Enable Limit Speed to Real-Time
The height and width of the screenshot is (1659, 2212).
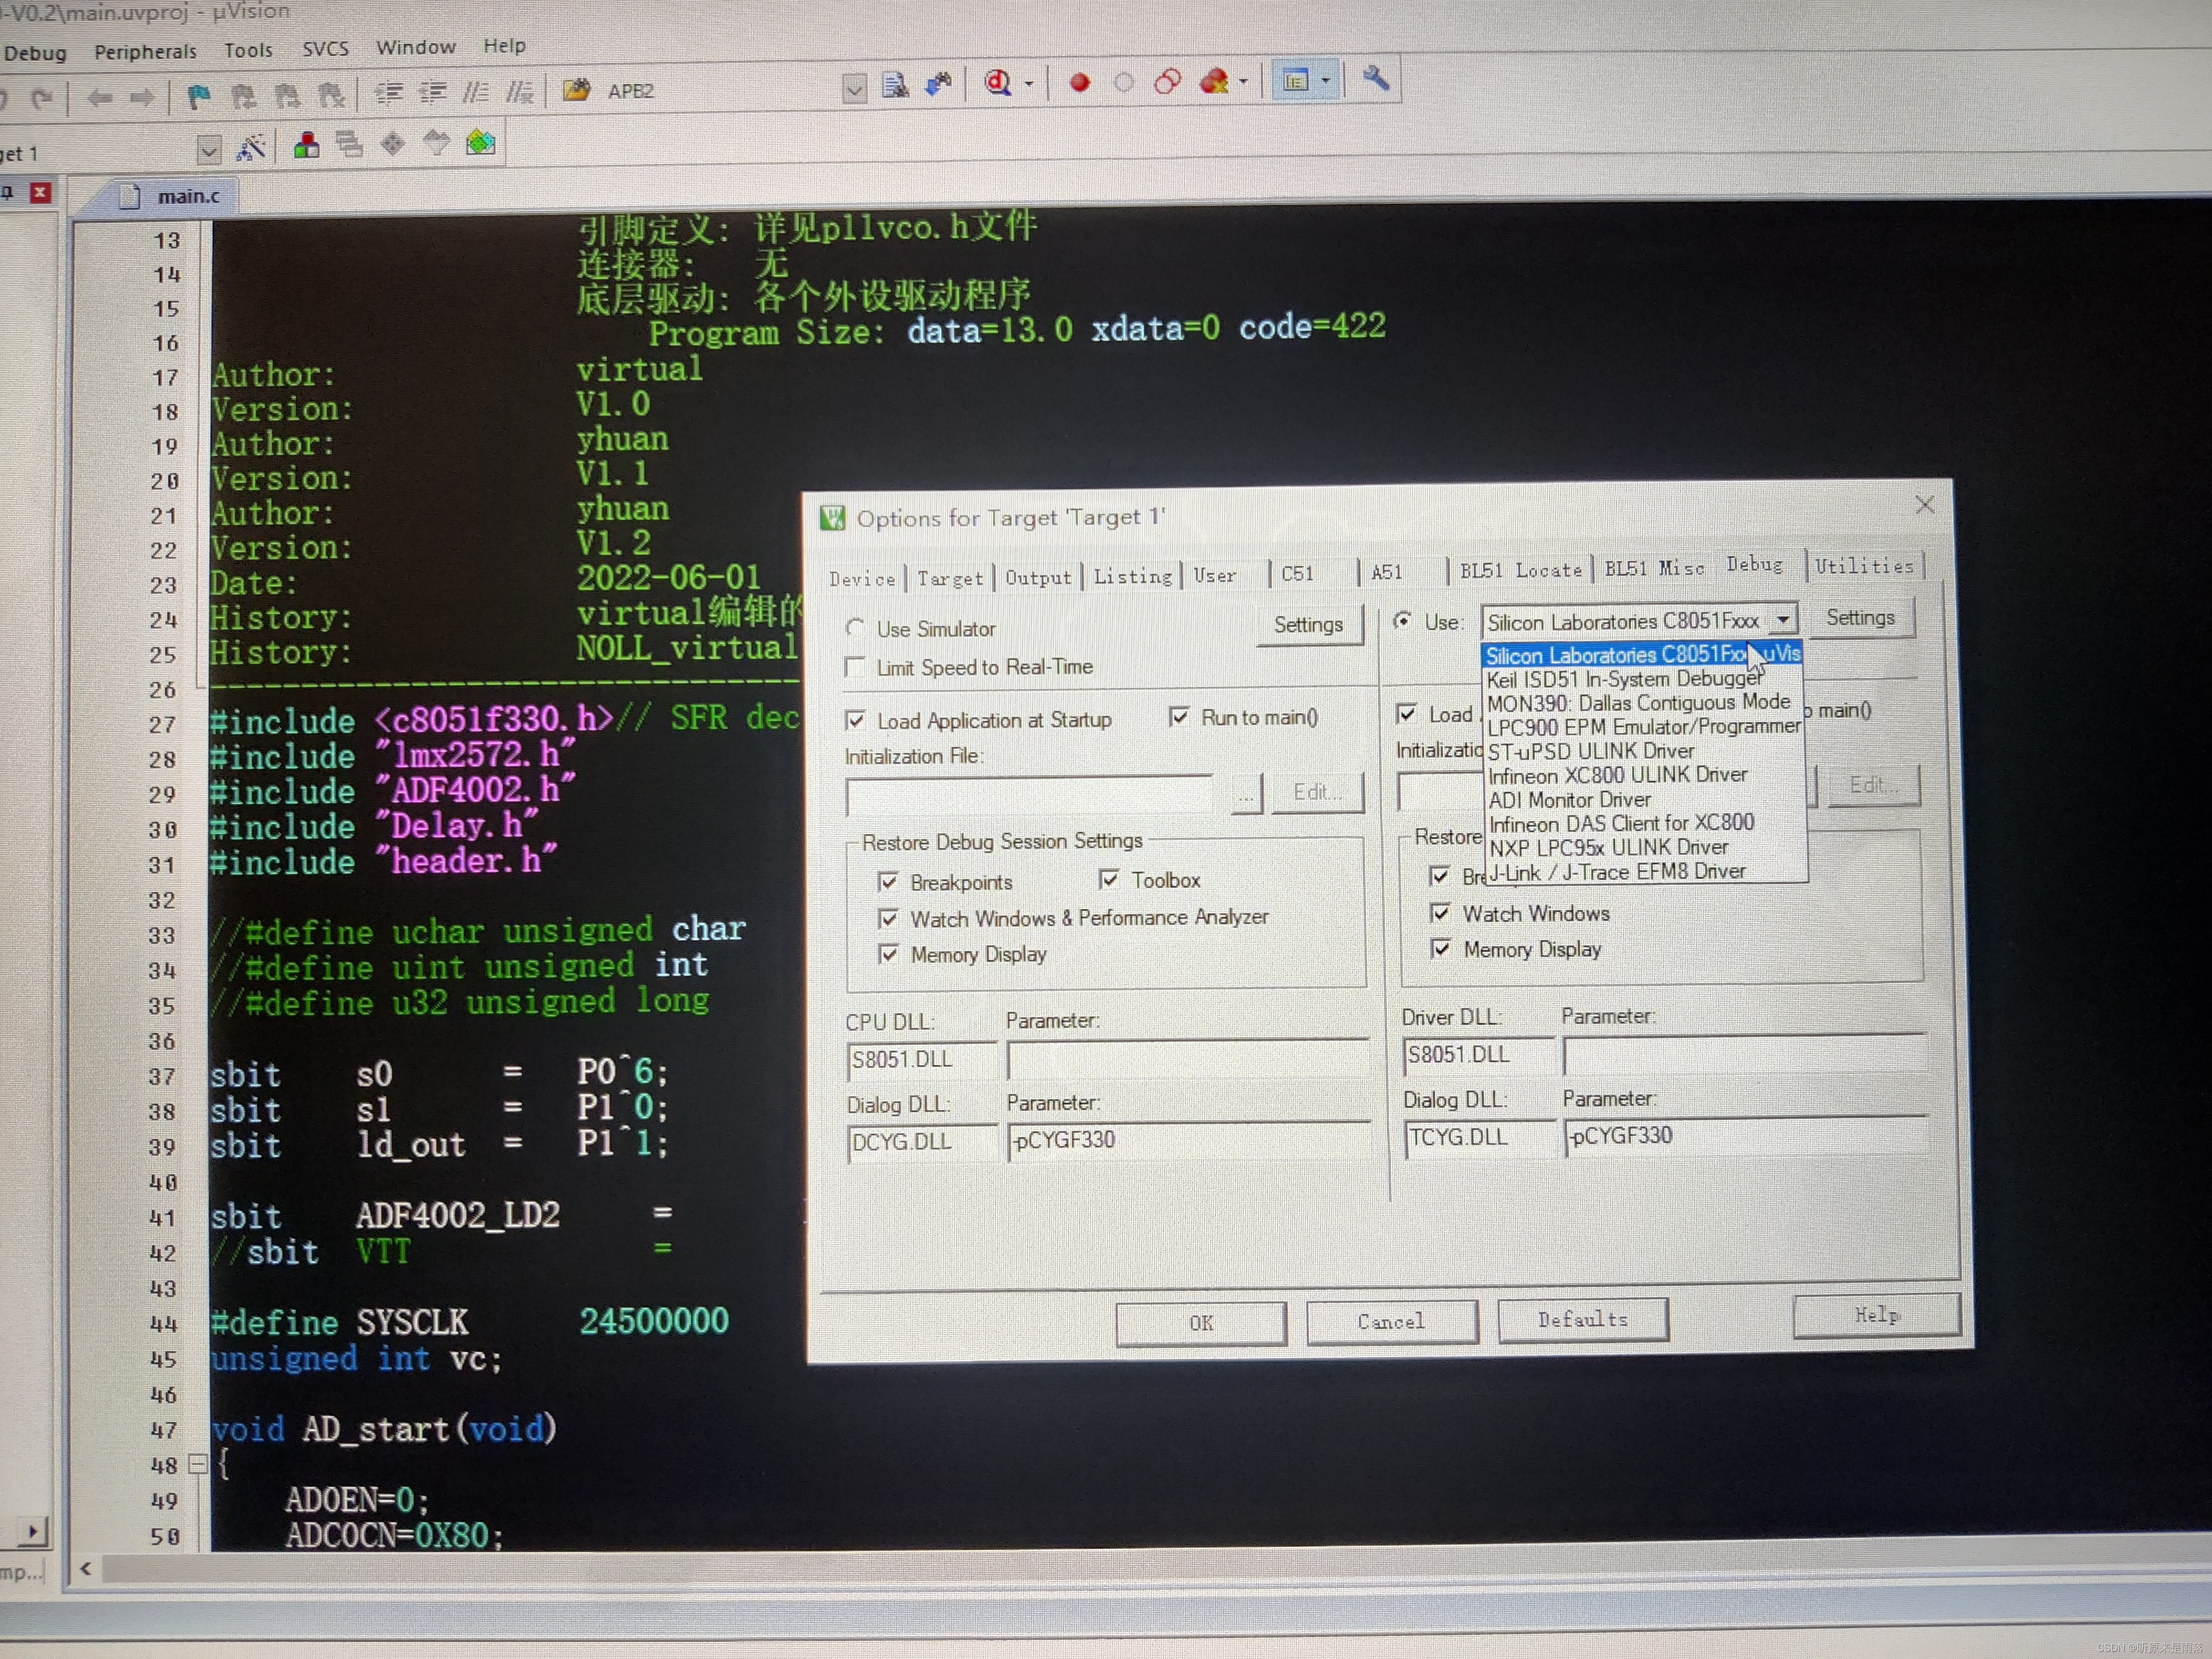coord(856,667)
